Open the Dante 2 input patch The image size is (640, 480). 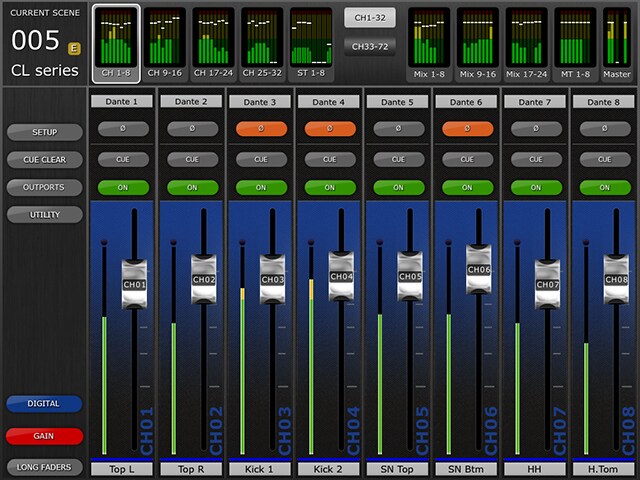tap(192, 102)
